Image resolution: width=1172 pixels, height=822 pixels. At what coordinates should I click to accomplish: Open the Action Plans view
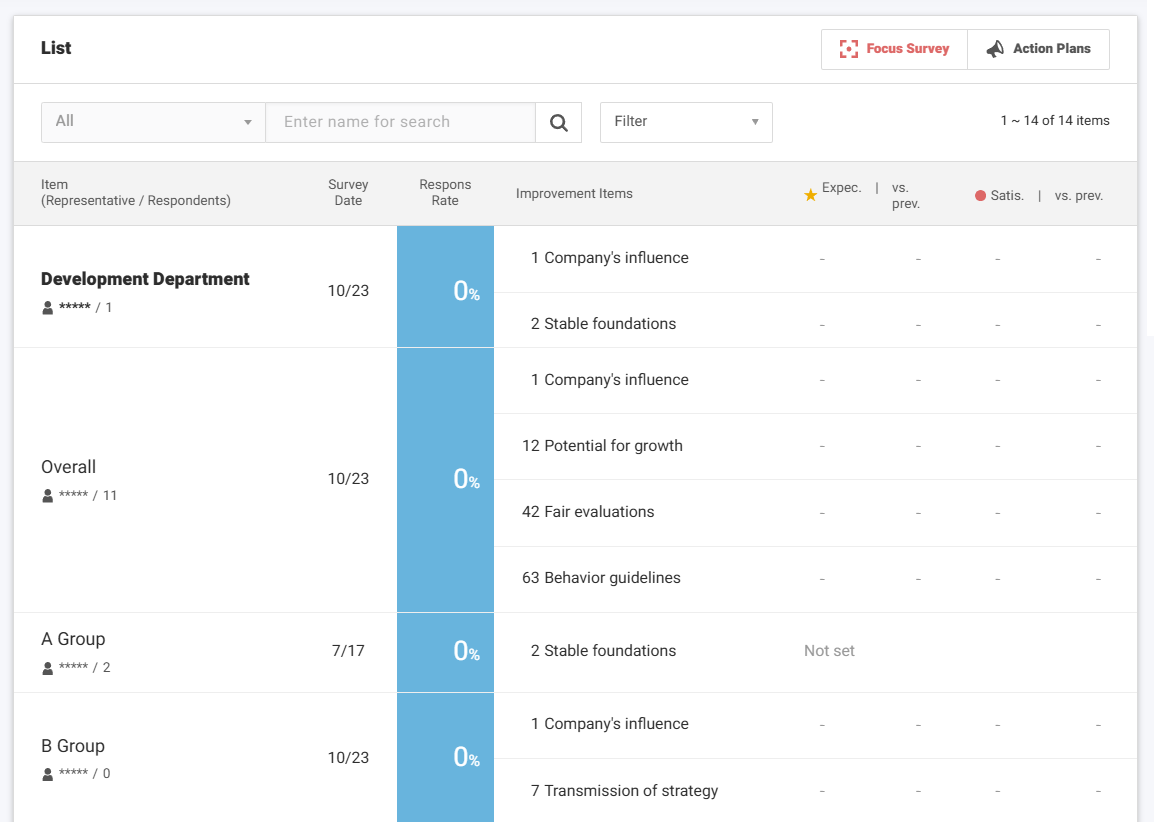[x=1039, y=49]
